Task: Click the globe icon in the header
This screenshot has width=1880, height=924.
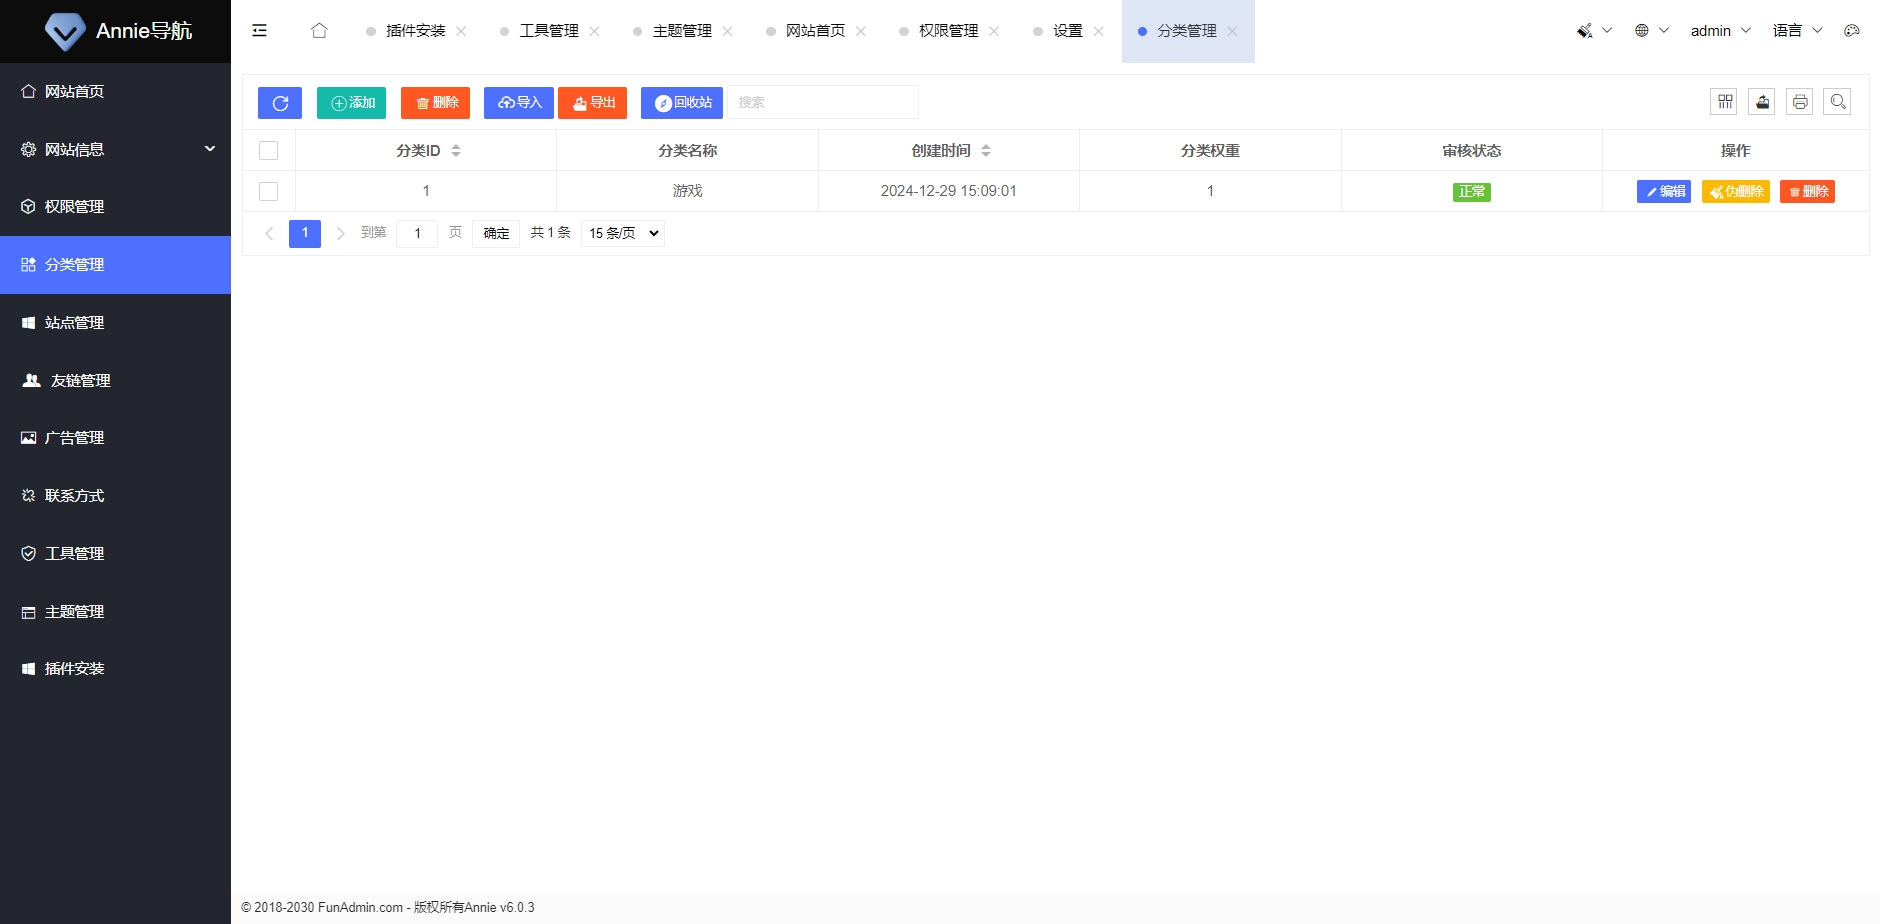Action: point(1641,30)
